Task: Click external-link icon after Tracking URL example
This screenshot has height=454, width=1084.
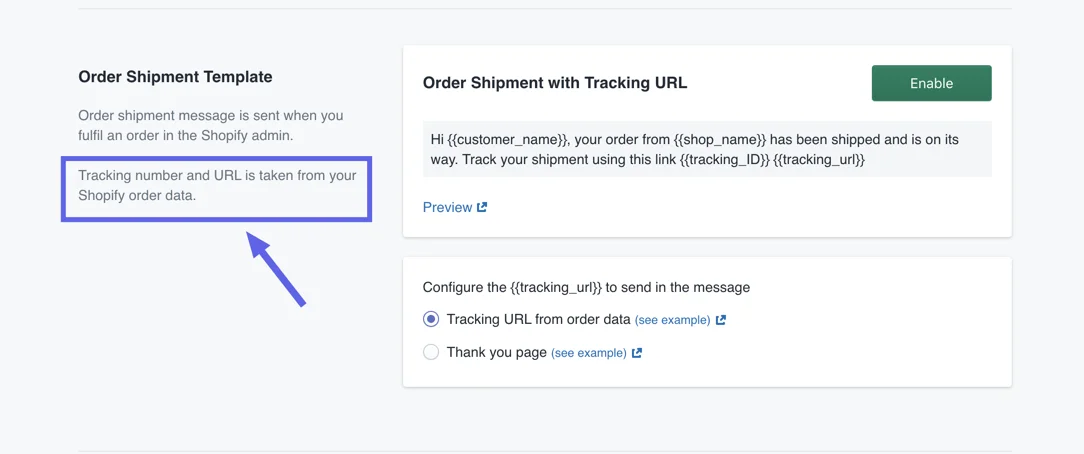Action: tap(721, 320)
